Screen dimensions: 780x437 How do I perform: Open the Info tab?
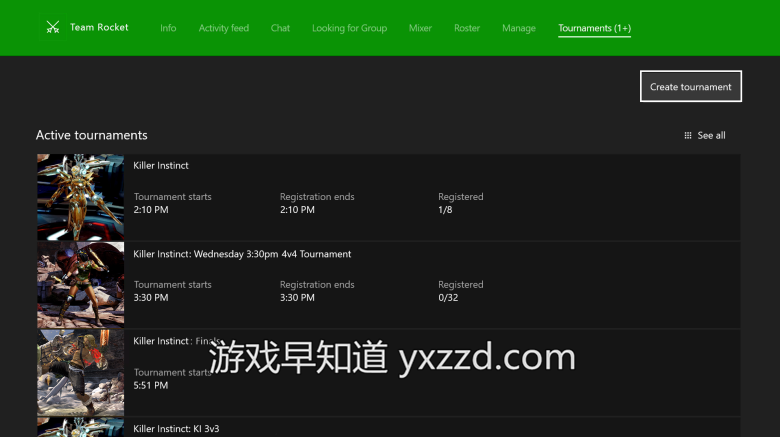(168, 28)
